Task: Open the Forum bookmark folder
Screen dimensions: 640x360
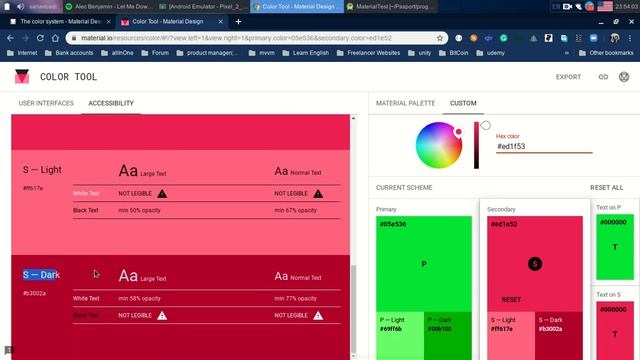Action: pyautogui.click(x=155, y=53)
